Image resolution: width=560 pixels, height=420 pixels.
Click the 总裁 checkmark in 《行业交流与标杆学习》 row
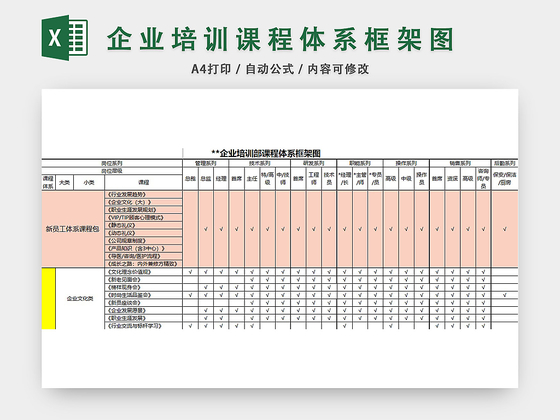(190, 326)
